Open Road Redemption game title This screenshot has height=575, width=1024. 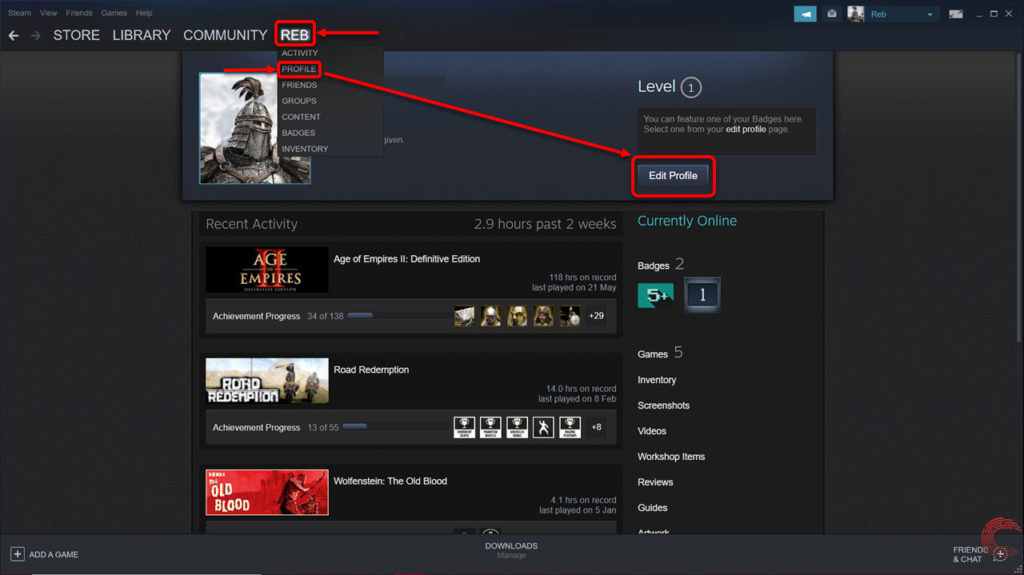point(371,370)
